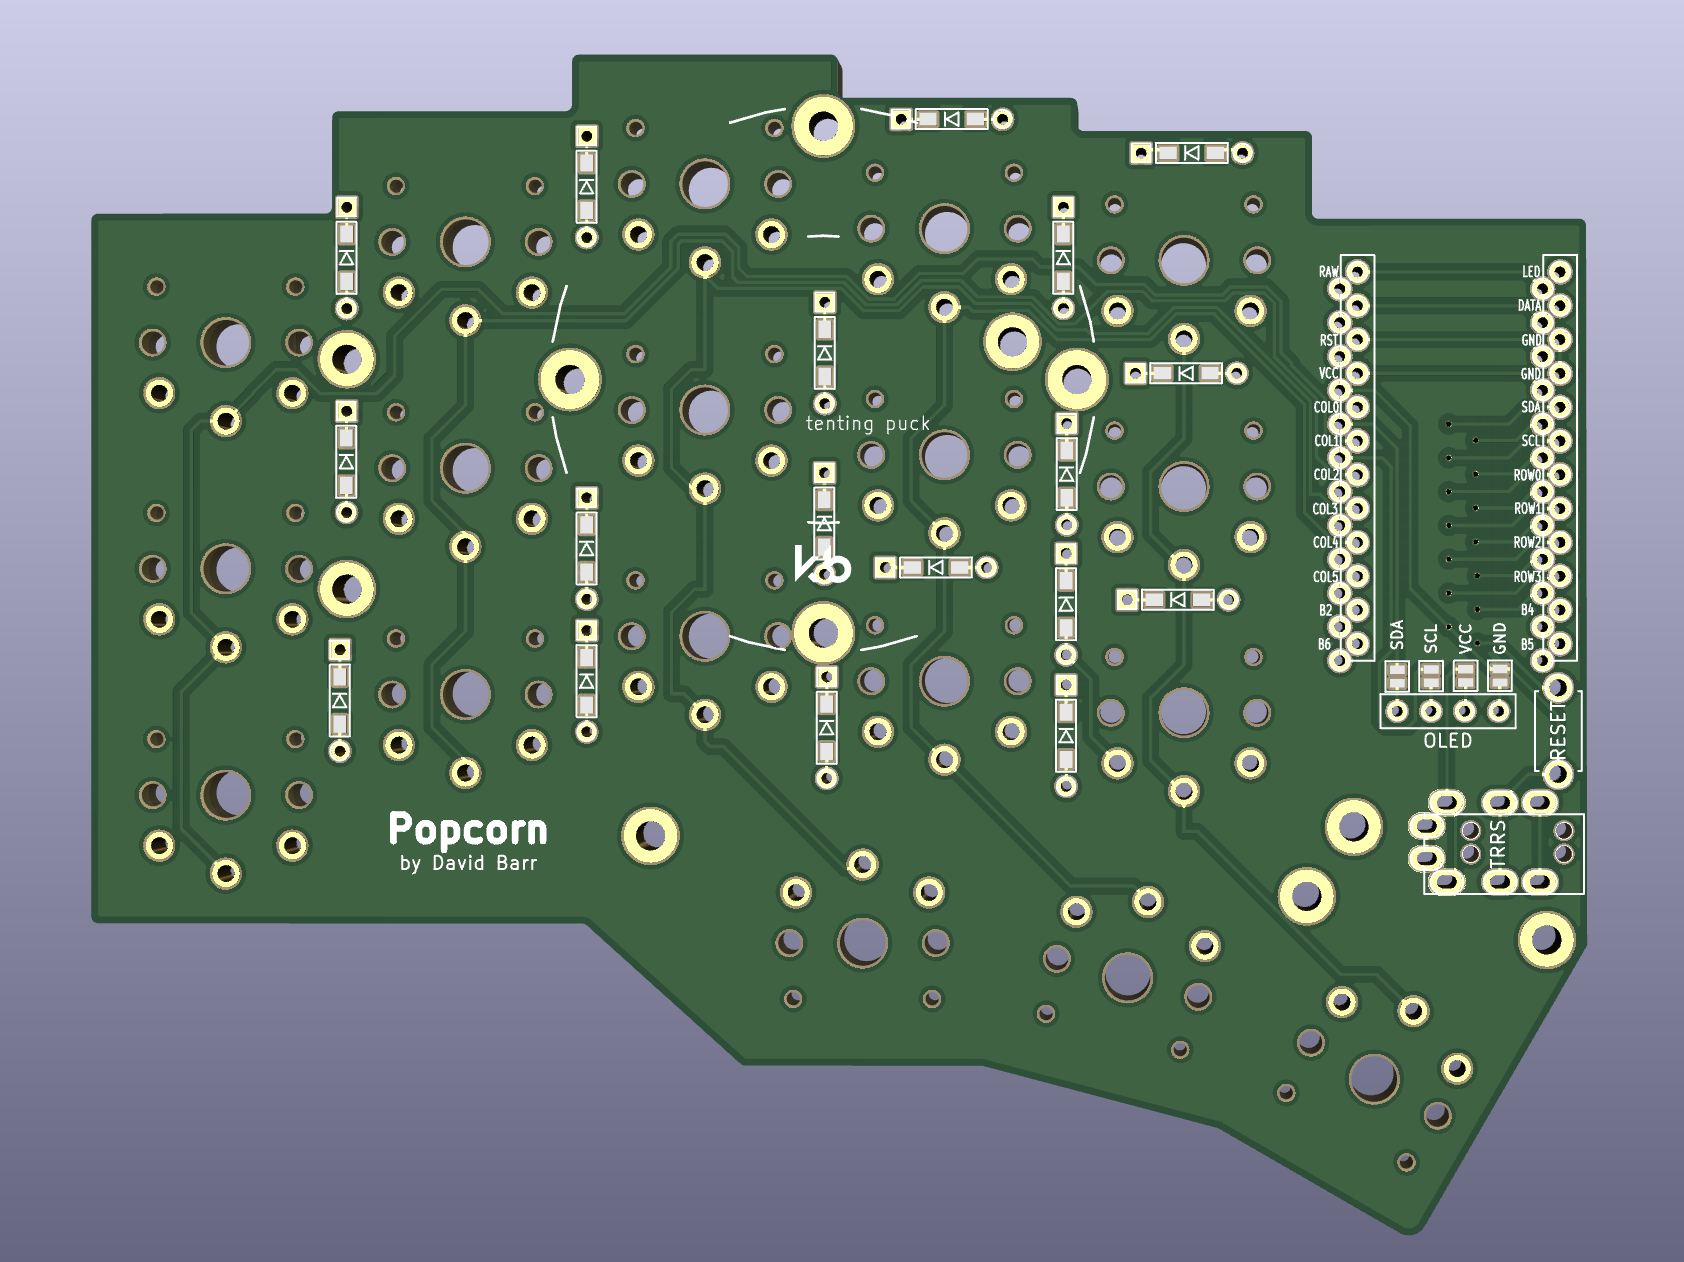Click the vertical 'RESET' switch label
Viewport: 1684px width, 1262px height.
[x=1558, y=730]
